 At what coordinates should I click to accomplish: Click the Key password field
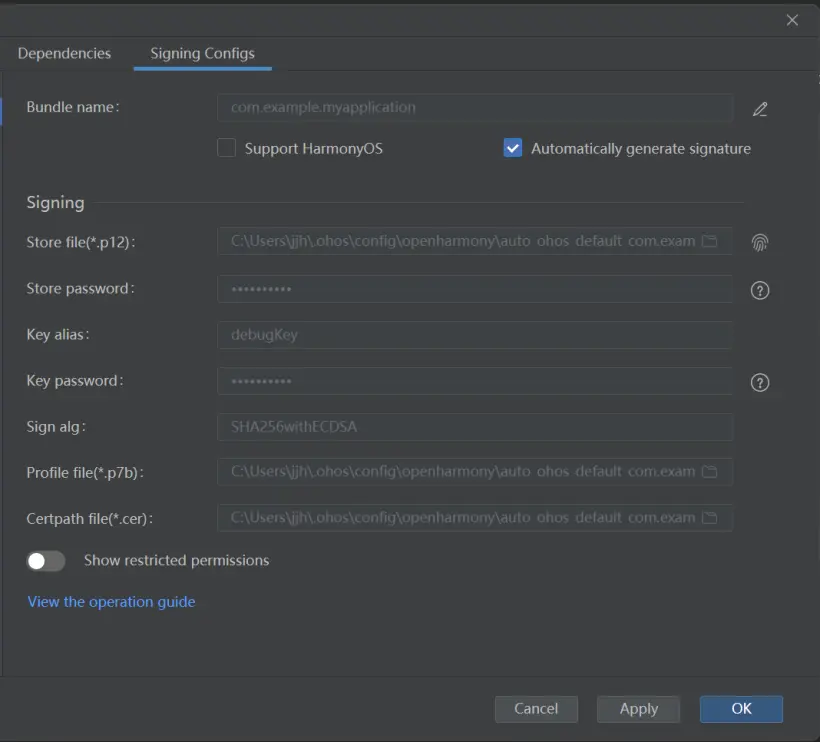pos(475,381)
